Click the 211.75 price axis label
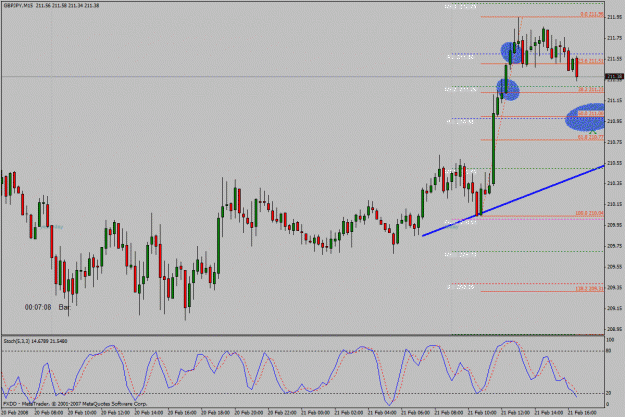 click(615, 38)
